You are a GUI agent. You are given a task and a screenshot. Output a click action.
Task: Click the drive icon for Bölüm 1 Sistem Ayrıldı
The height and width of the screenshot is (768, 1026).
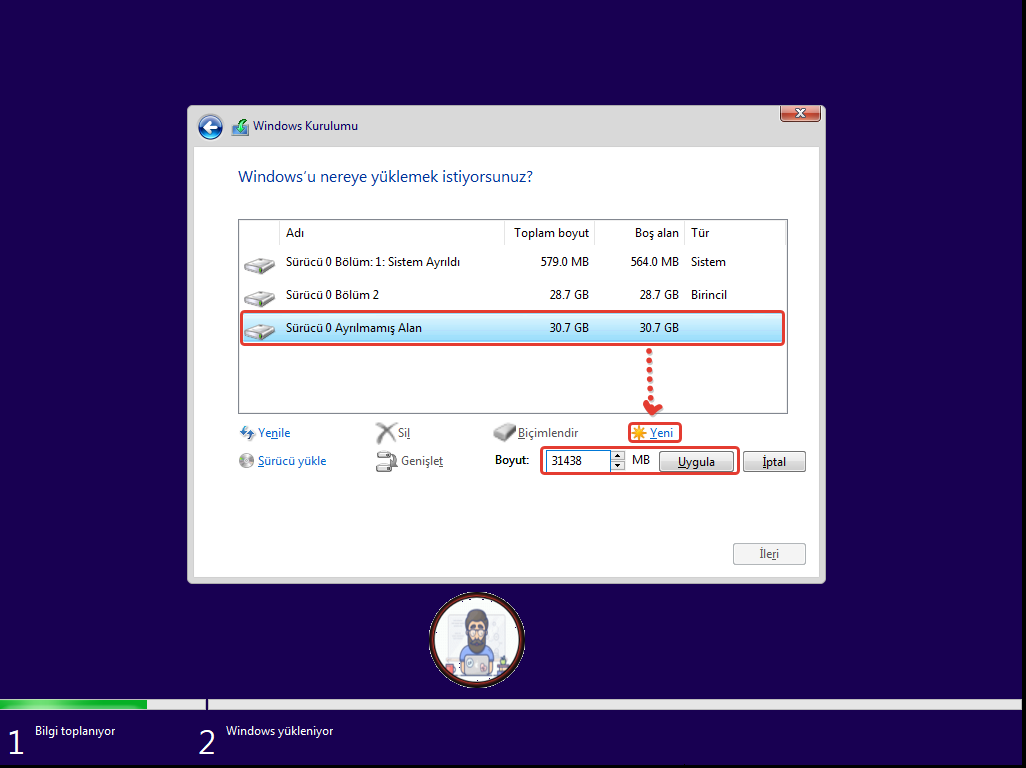tap(259, 265)
